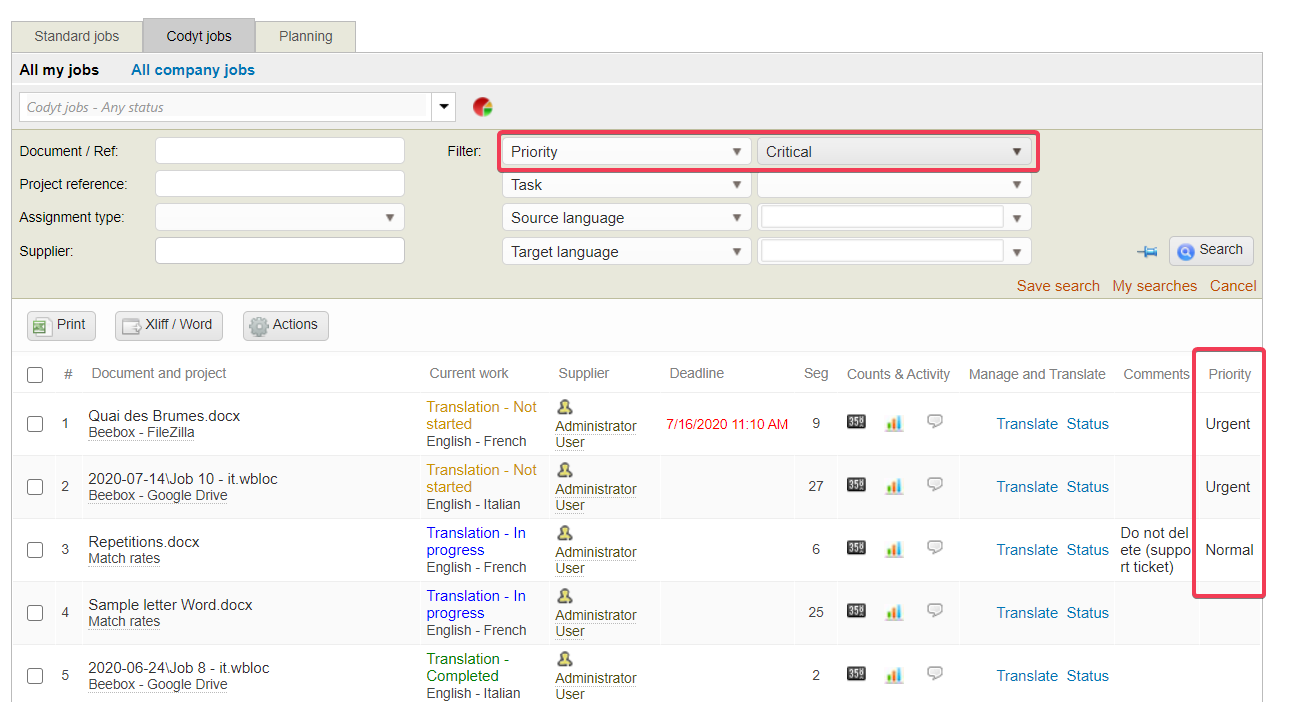Click the pin icon next to Search
The image size is (1302, 702).
[1147, 252]
